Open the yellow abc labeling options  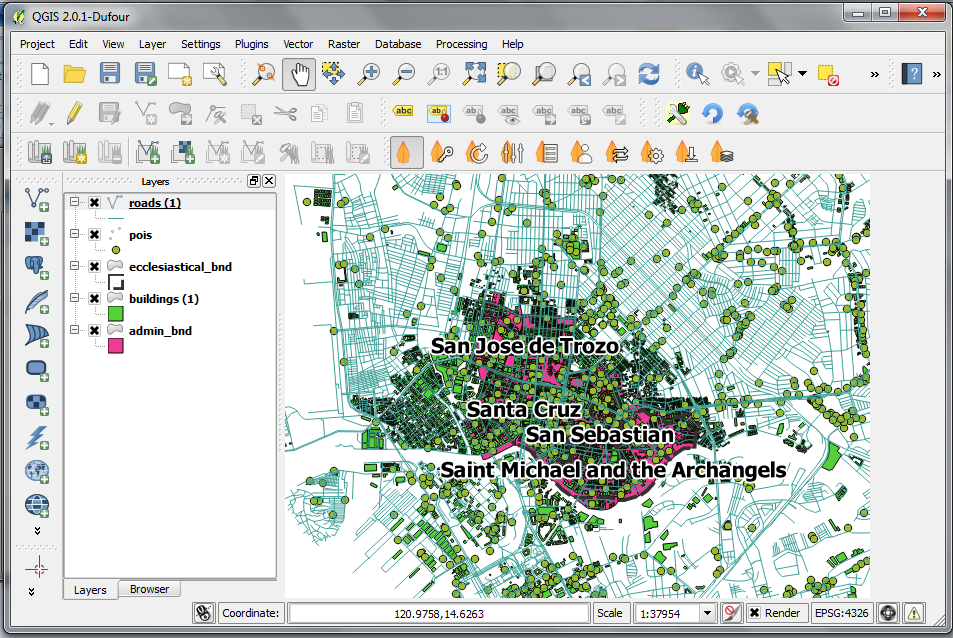coord(403,112)
